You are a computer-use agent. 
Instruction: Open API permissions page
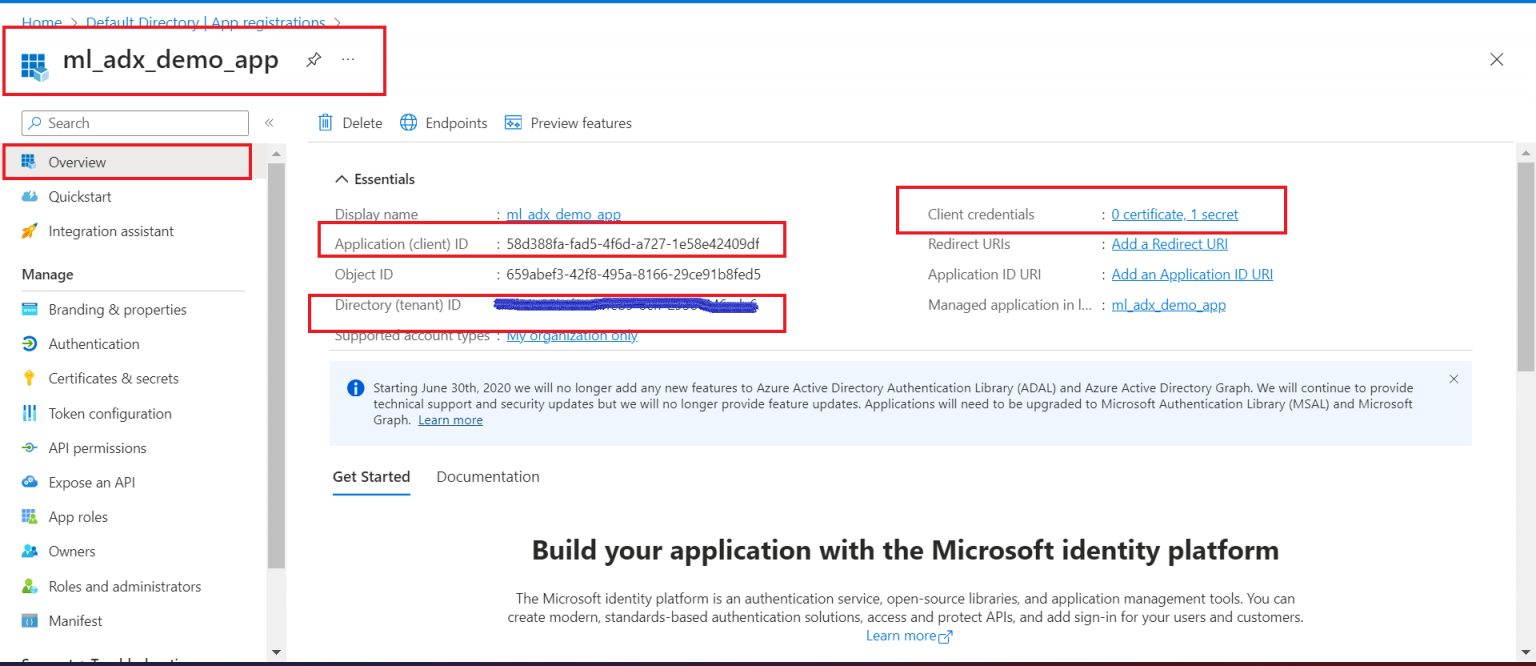tap(97, 448)
